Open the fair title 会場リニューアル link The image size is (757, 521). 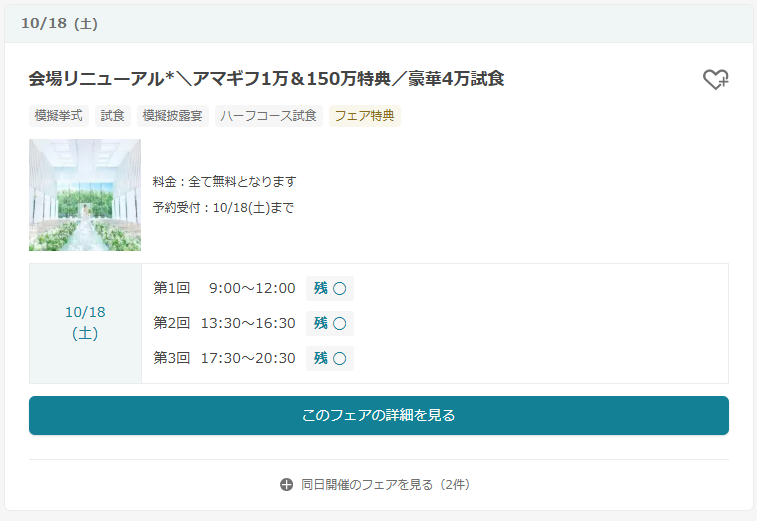tap(266, 79)
